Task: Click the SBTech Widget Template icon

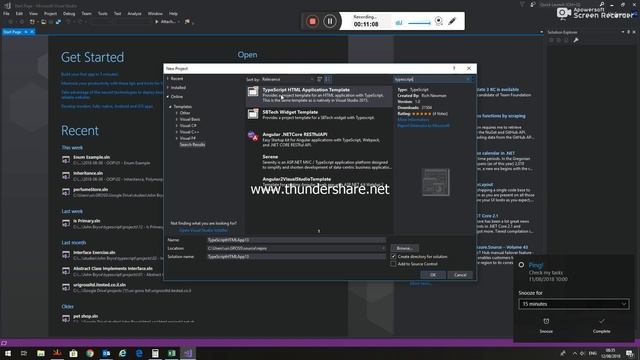Action: pyautogui.click(x=253, y=114)
